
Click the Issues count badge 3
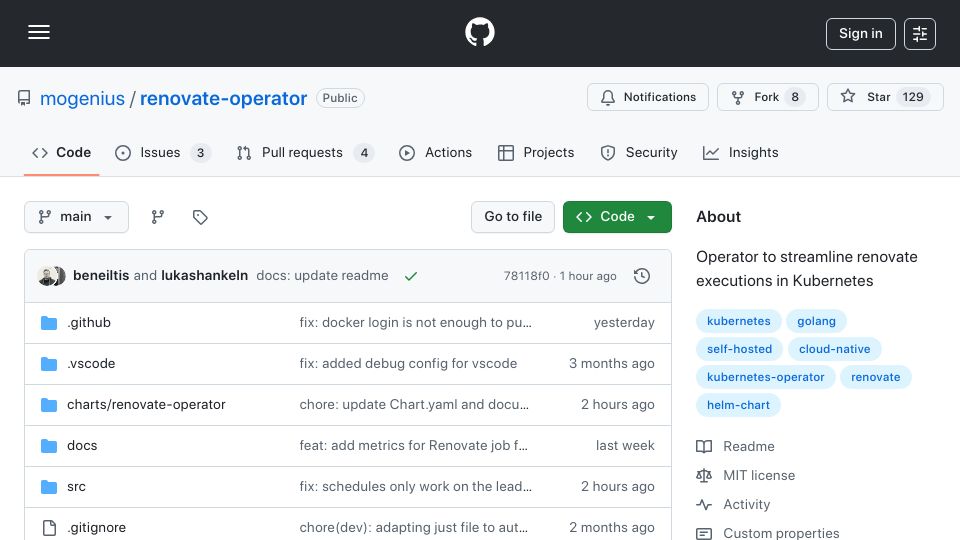pyautogui.click(x=200, y=153)
